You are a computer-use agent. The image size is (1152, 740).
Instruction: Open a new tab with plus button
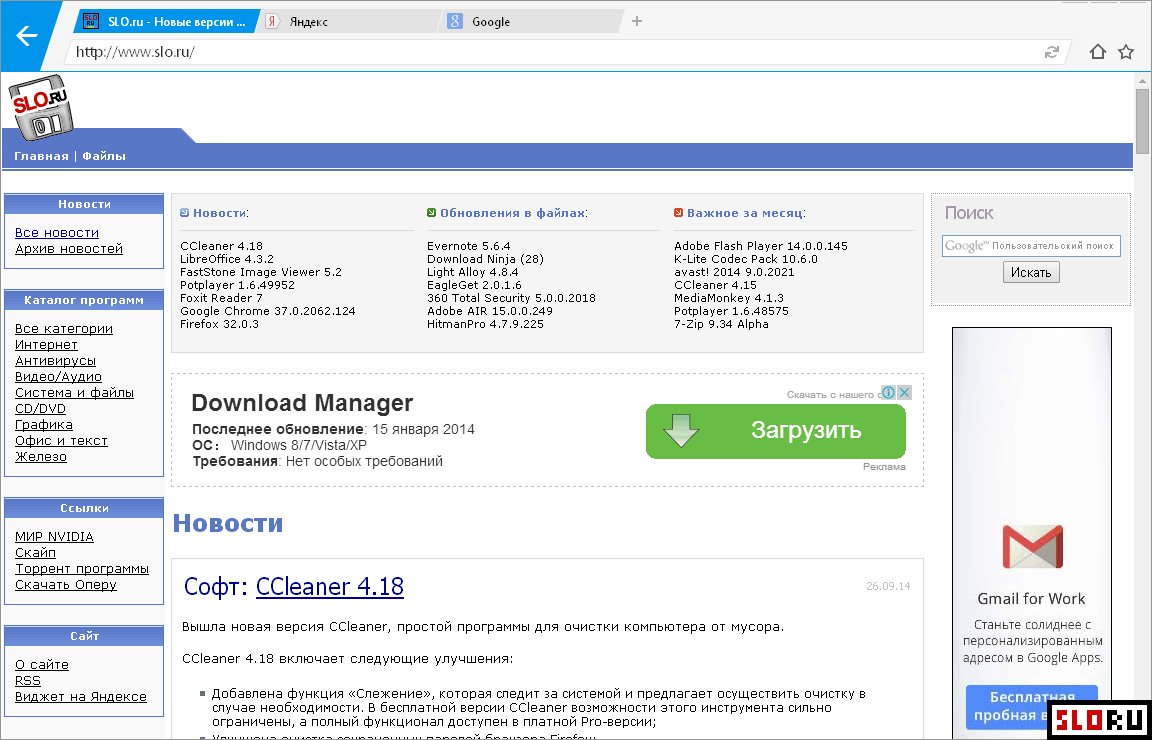point(637,21)
